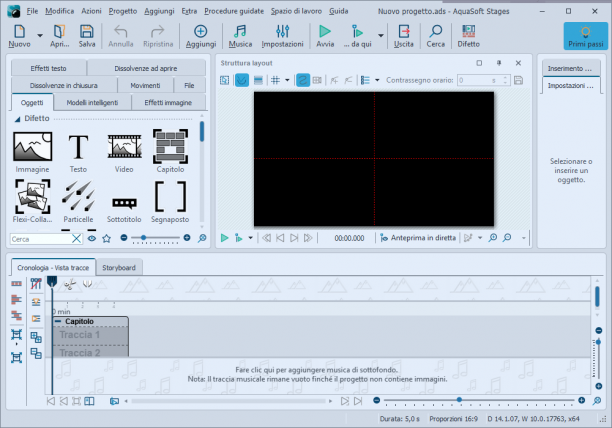Screen dimensions: 612x428
Task: Open Cerca search in toolbar
Action: (x=436, y=36)
